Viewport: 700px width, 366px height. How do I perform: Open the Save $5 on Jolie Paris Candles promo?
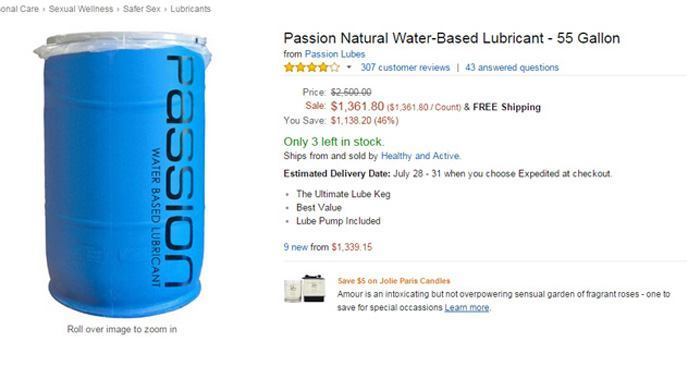tap(394, 281)
